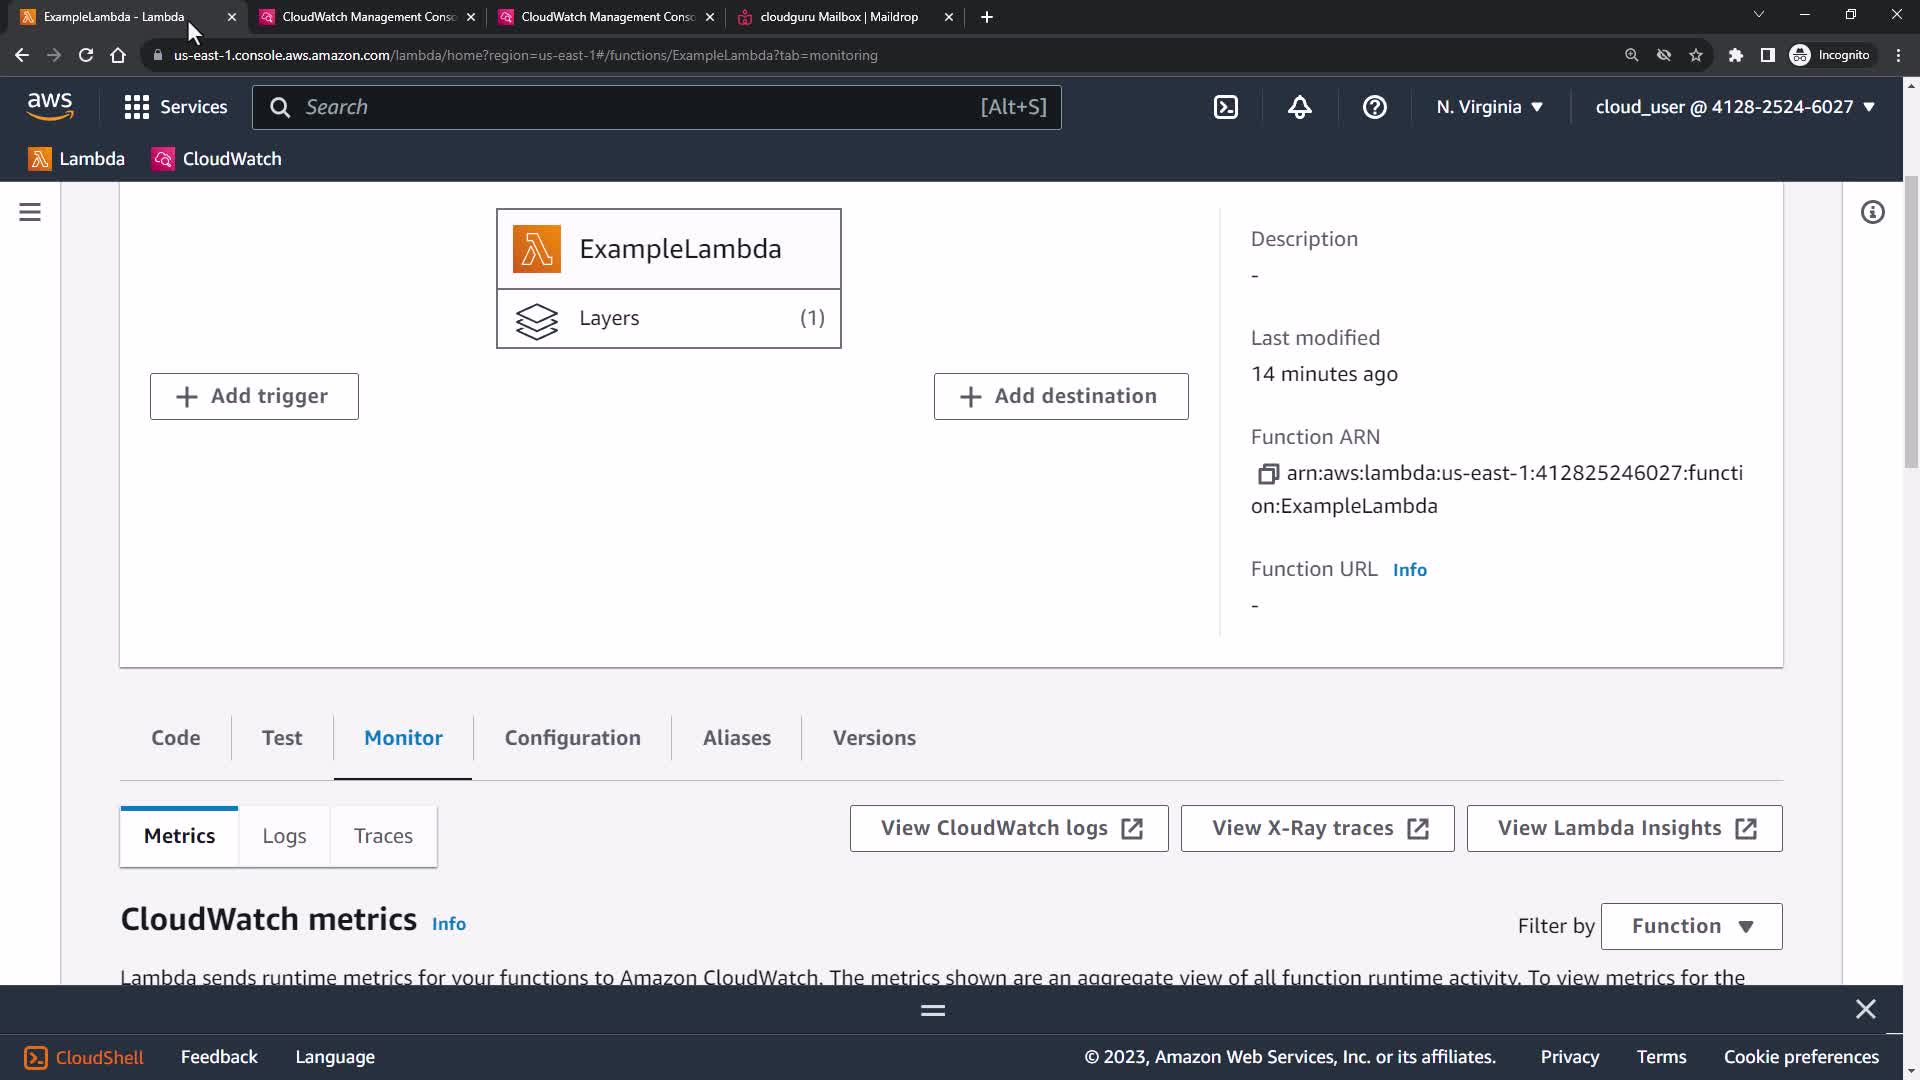The image size is (1920, 1080).
Task: Select the Traces sub-tab
Action: [383, 836]
